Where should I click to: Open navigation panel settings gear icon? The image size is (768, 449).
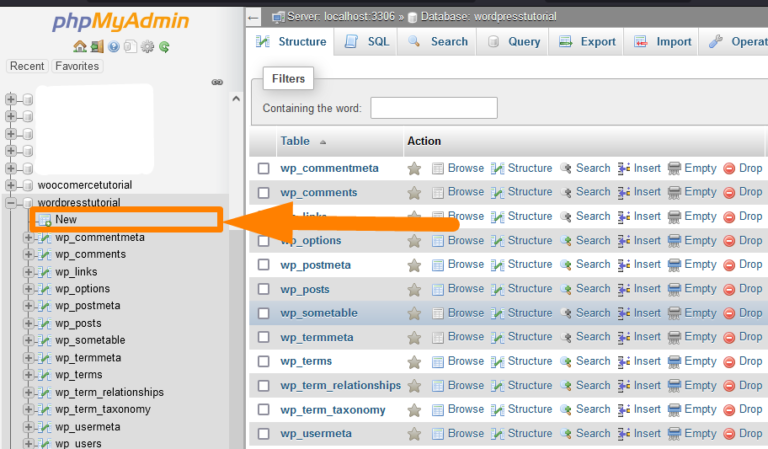pos(147,46)
